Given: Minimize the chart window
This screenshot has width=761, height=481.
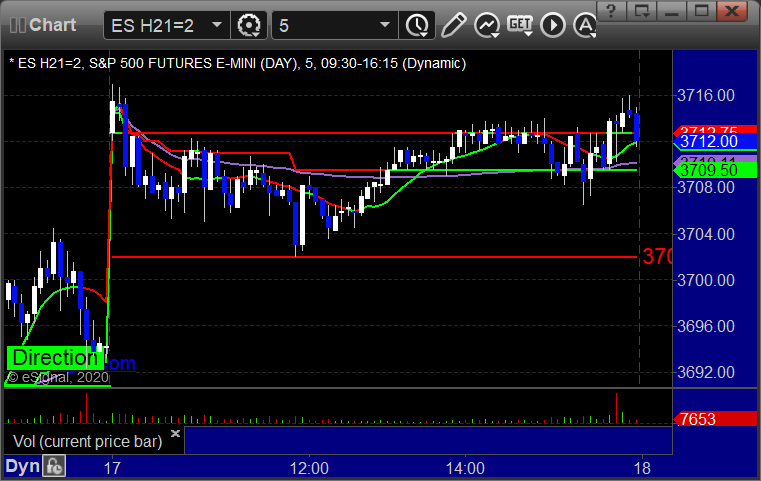Looking at the screenshot, I should [x=672, y=11].
